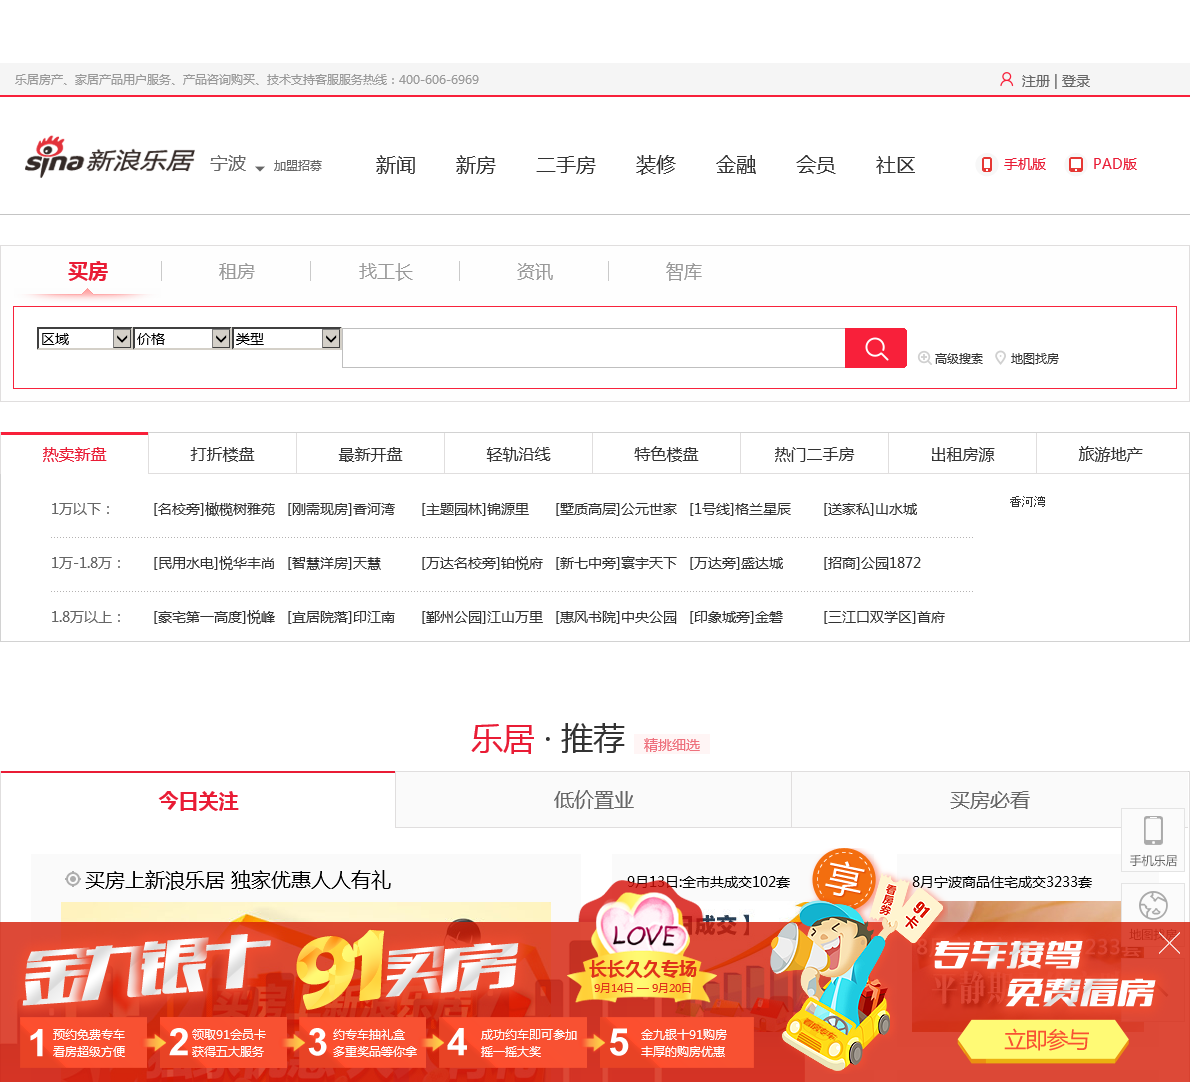The width and height of the screenshot is (1190, 1082).
Task: Open the 社区 navigation item
Action: point(896,165)
